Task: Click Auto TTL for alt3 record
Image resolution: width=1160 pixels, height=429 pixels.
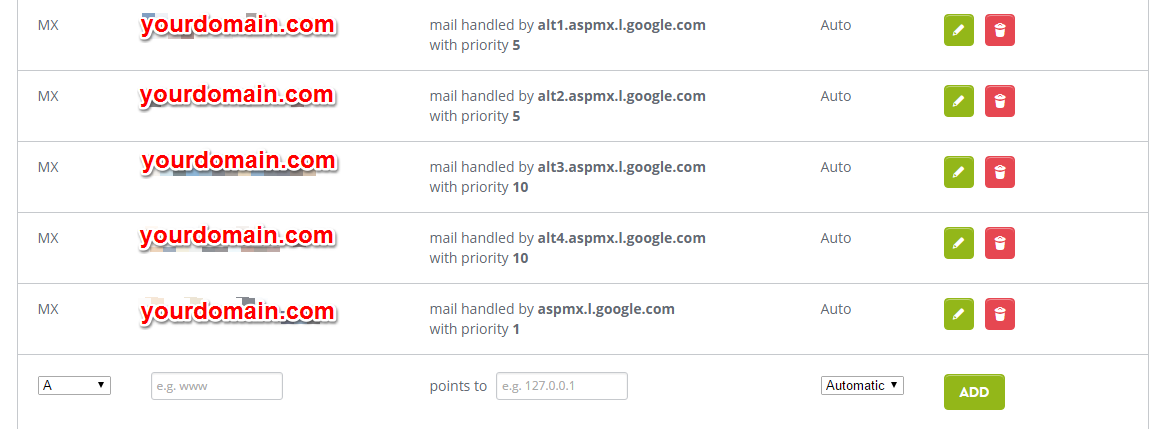Action: click(x=836, y=167)
